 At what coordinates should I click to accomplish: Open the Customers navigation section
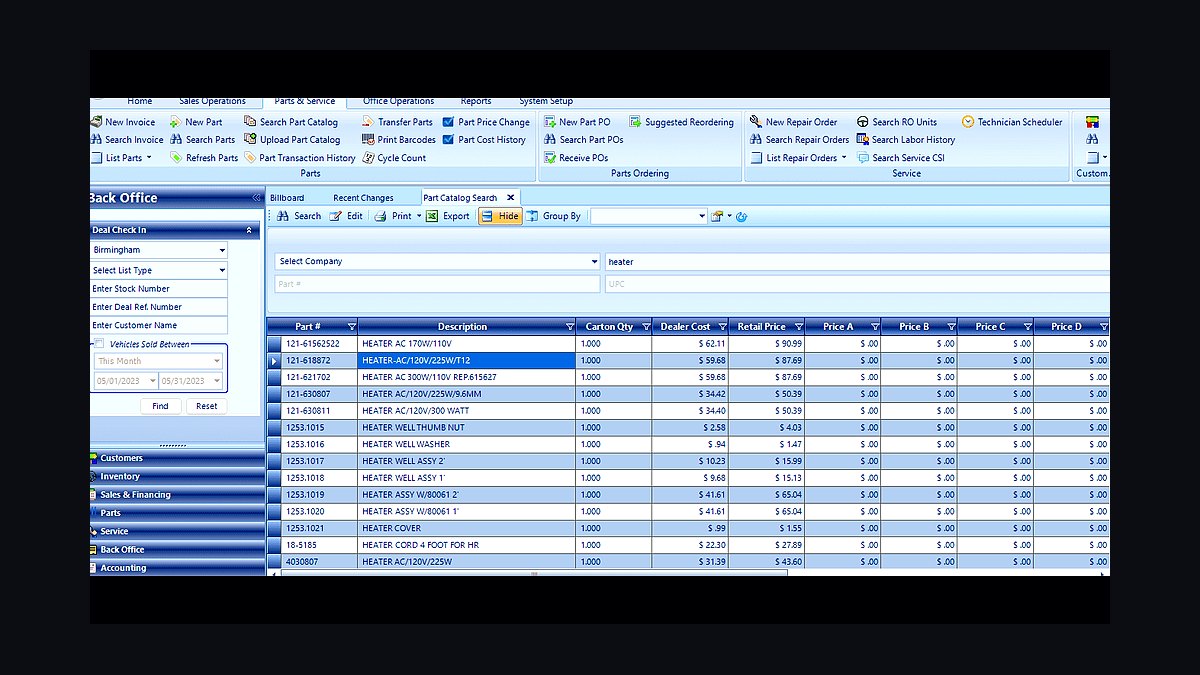pyautogui.click(x=176, y=458)
